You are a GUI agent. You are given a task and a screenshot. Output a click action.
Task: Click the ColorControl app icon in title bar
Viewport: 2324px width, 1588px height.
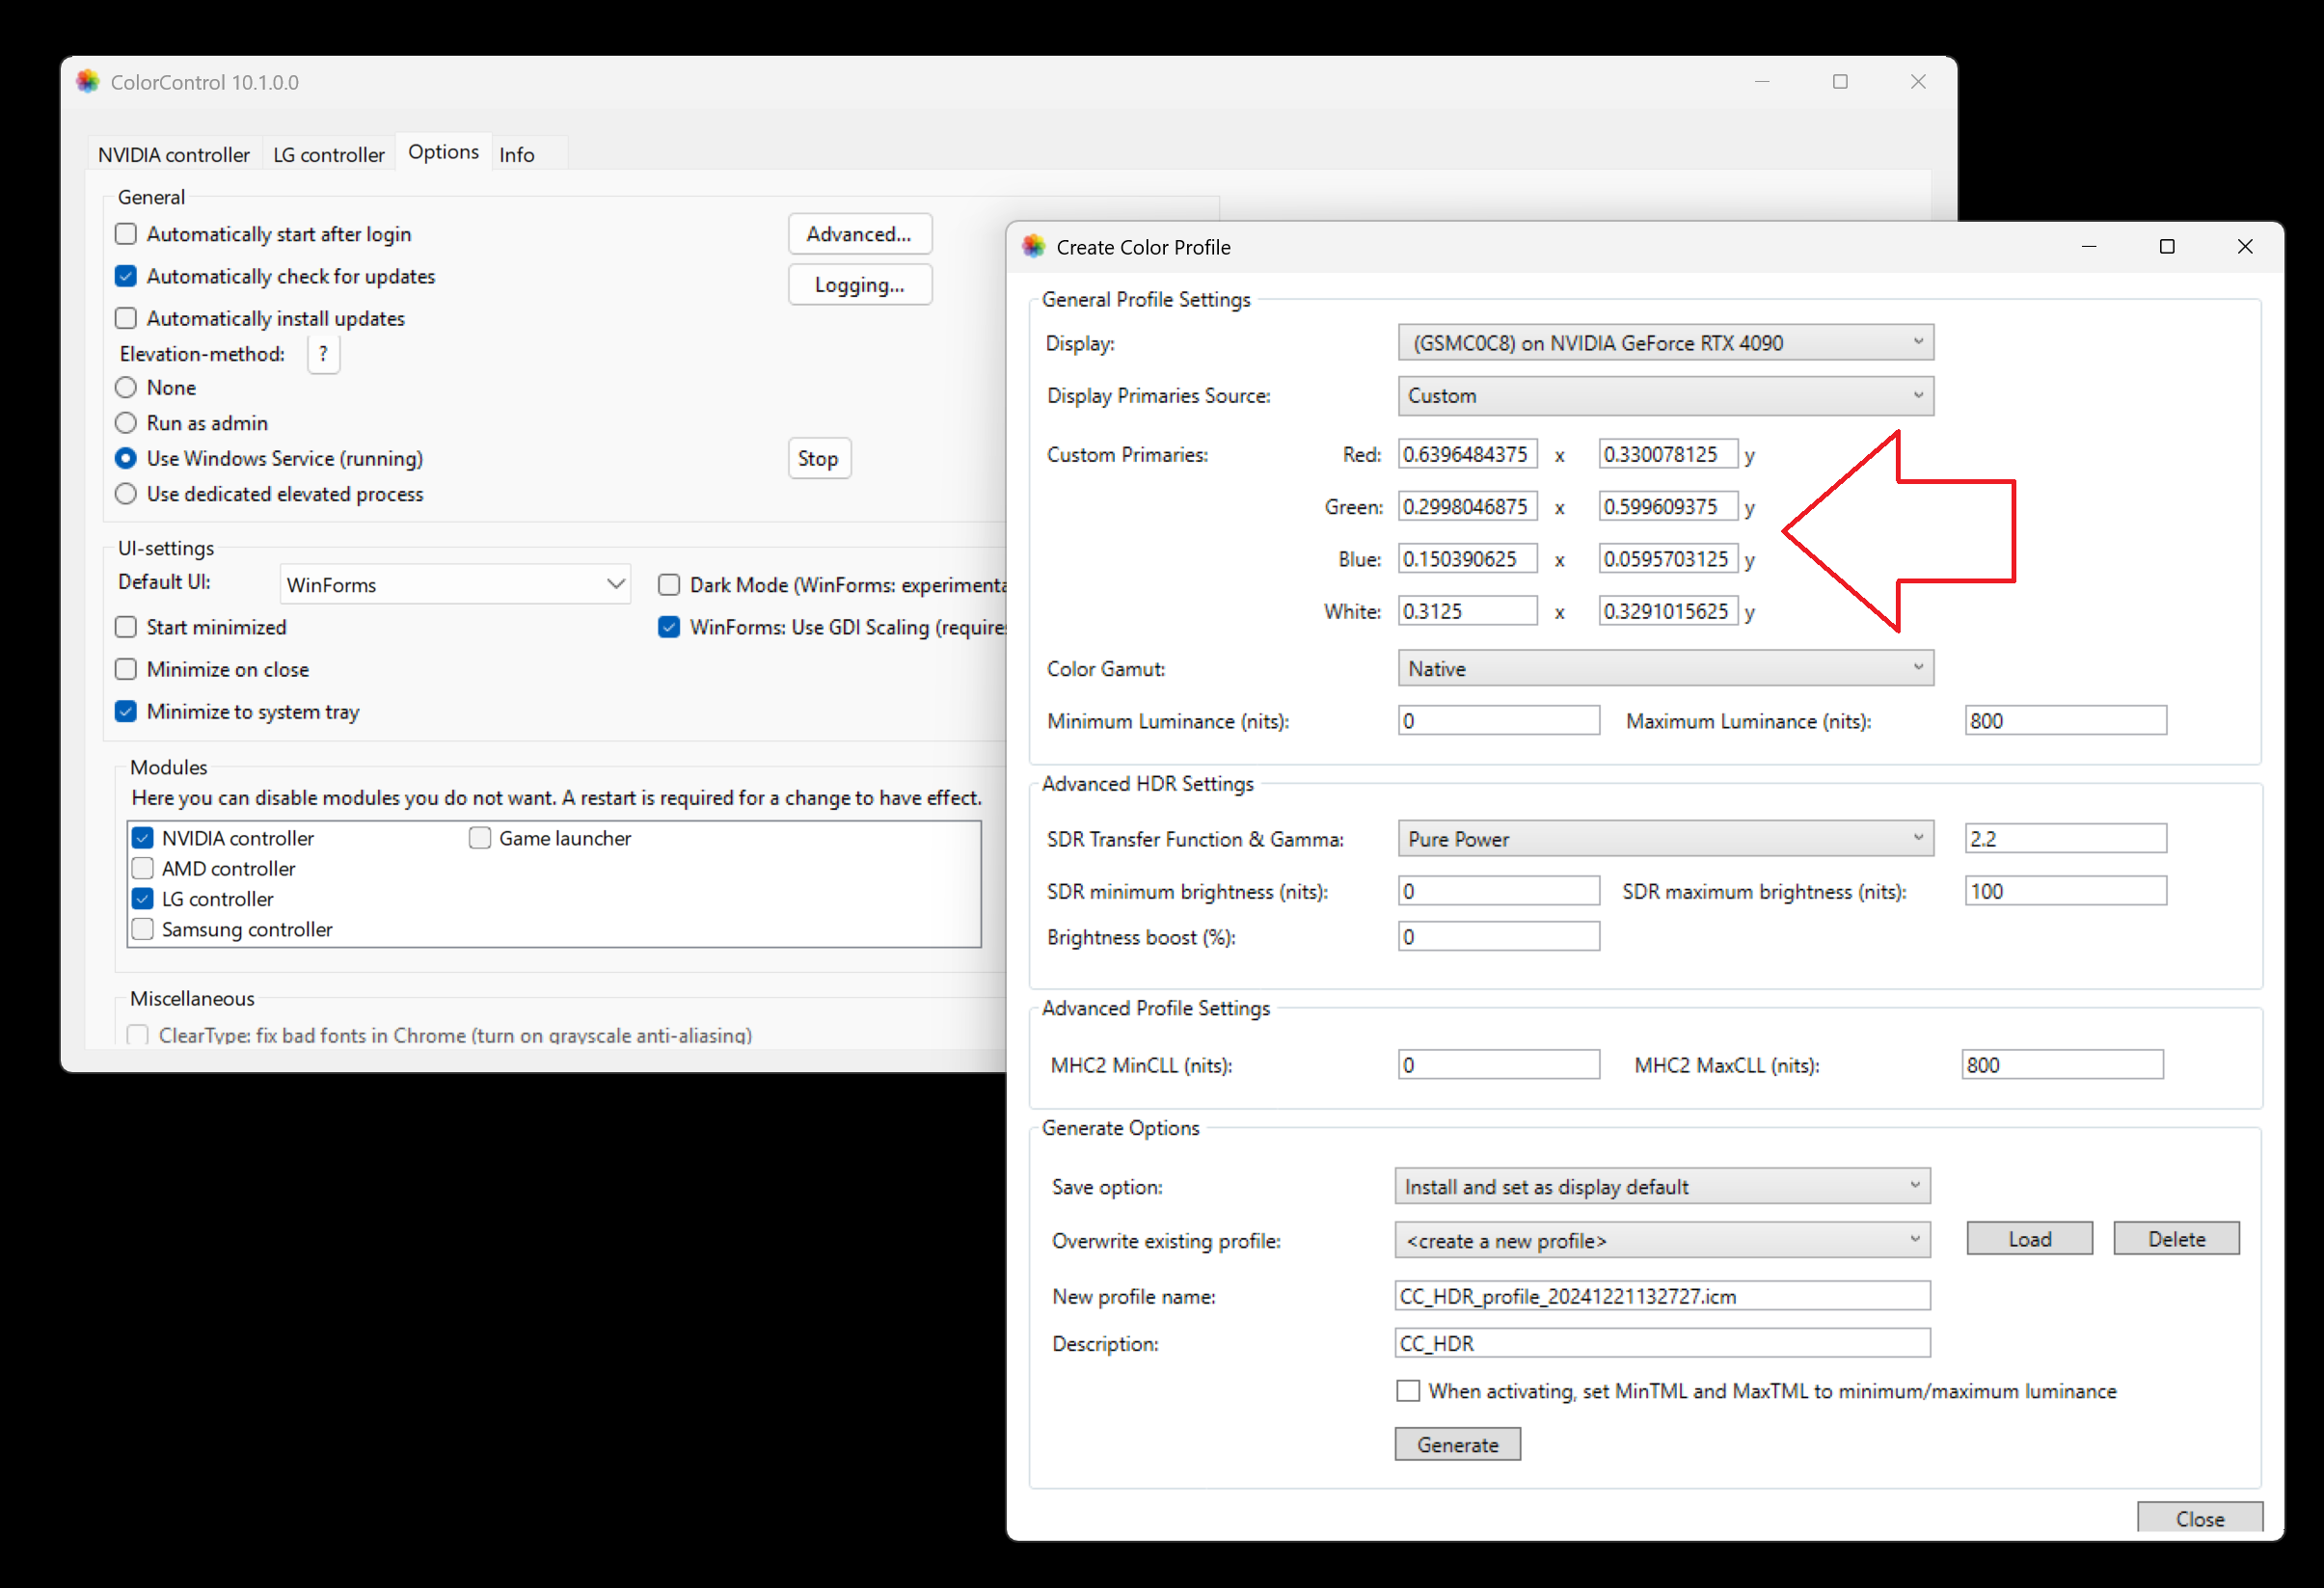88,82
